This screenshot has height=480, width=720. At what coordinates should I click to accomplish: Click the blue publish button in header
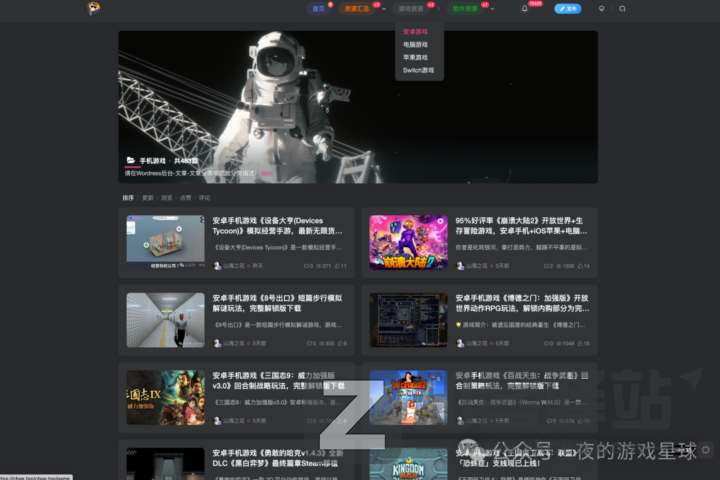(567, 9)
